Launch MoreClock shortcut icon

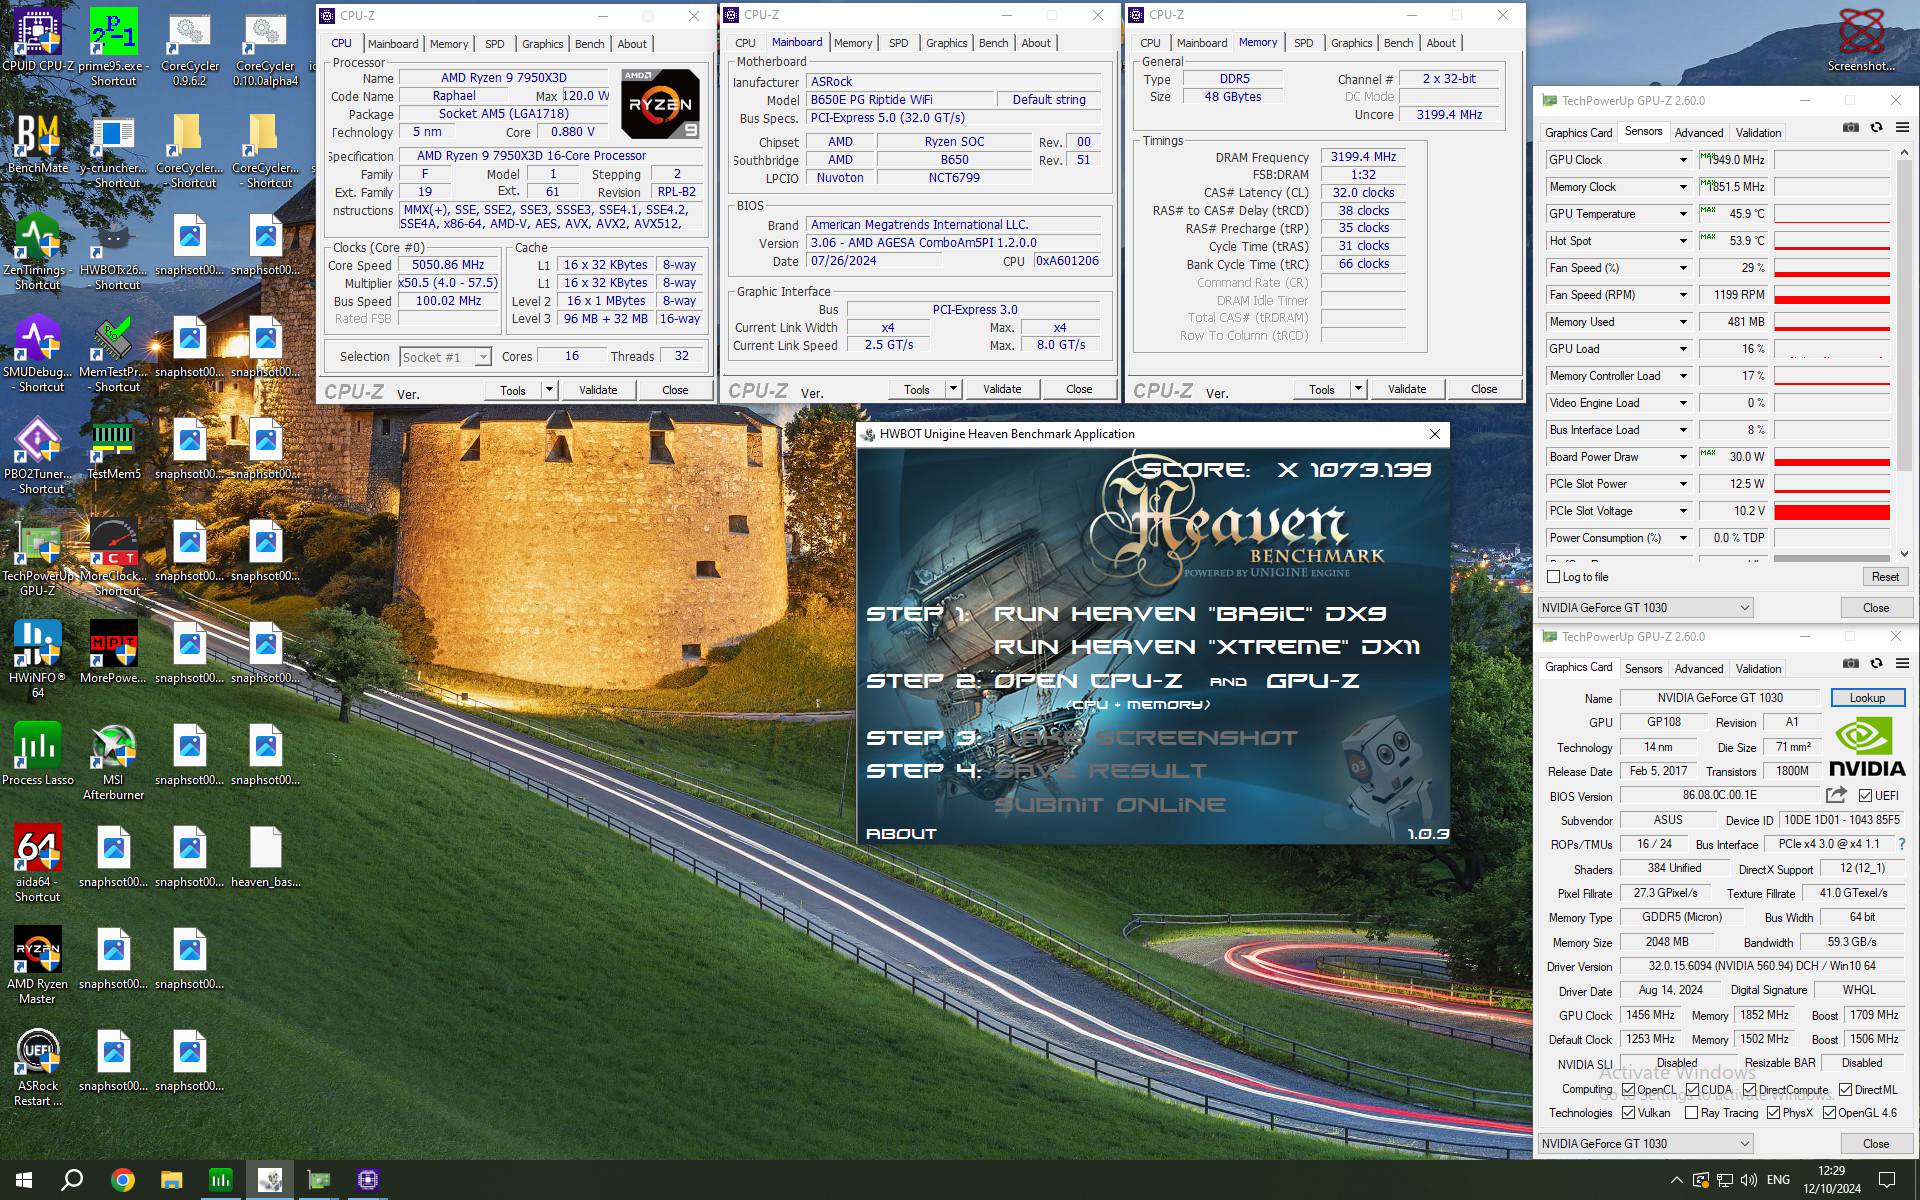[113, 558]
